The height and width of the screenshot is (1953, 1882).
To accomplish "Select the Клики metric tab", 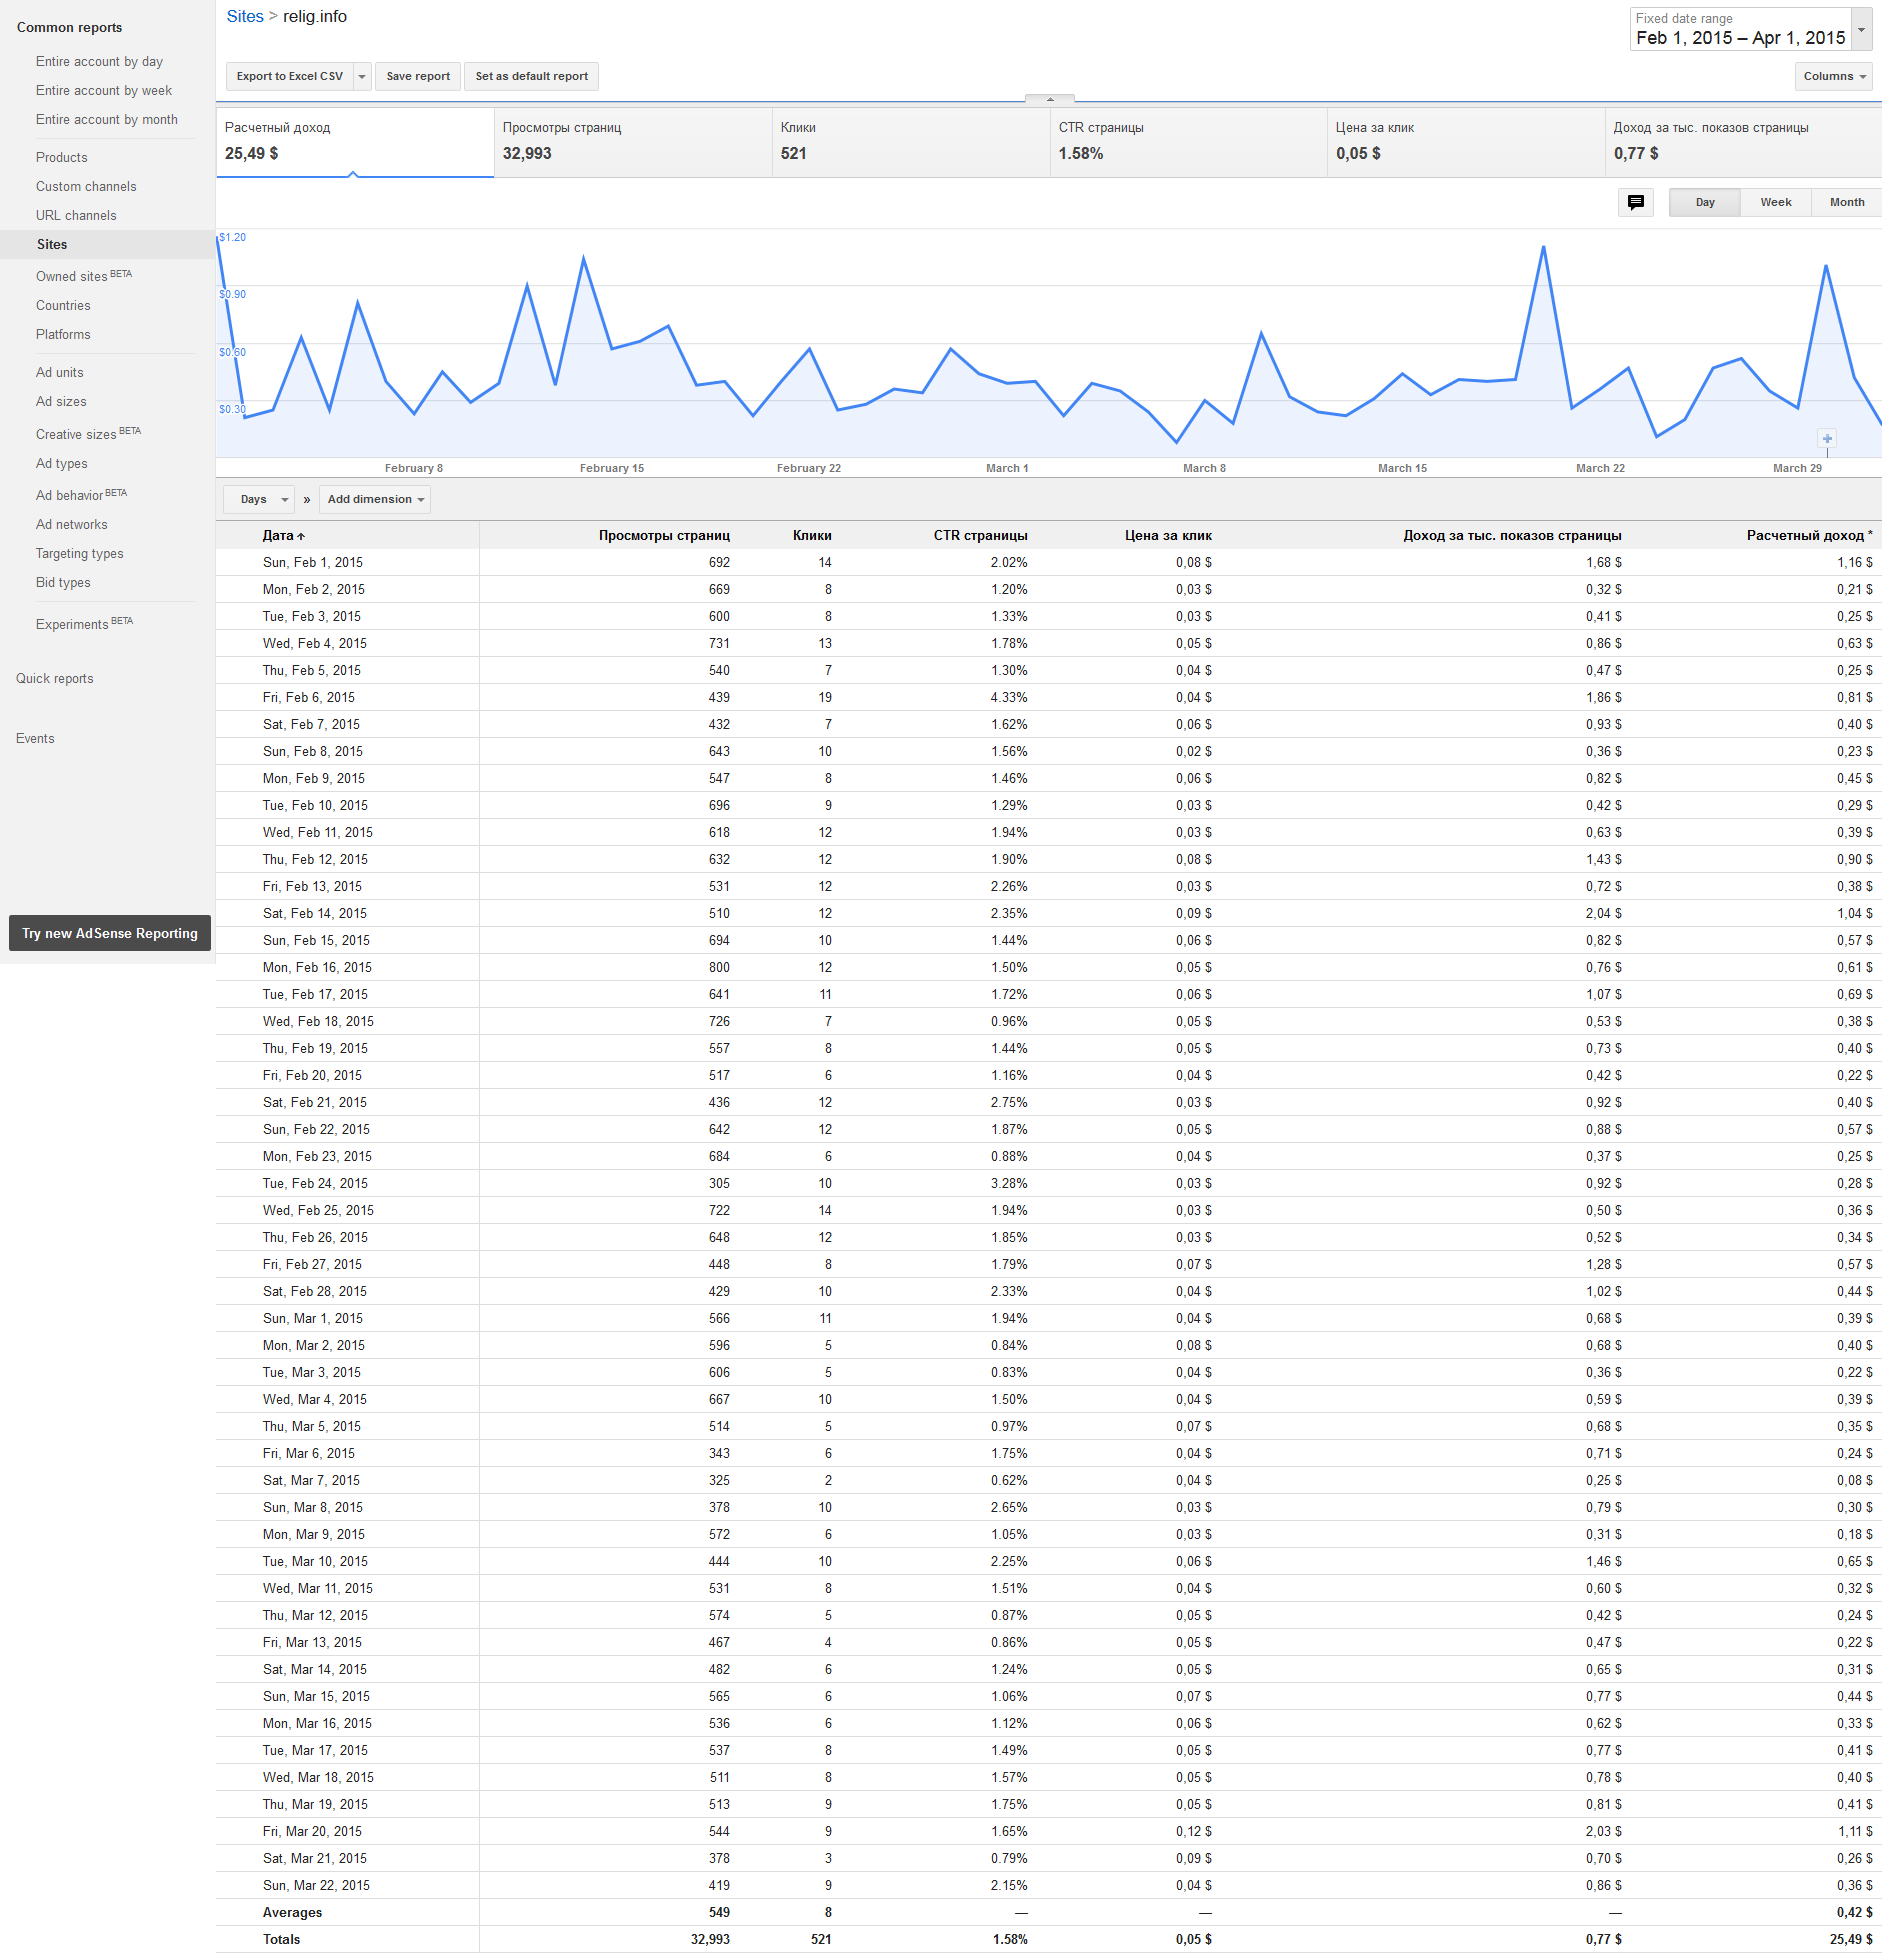I will (910, 142).
